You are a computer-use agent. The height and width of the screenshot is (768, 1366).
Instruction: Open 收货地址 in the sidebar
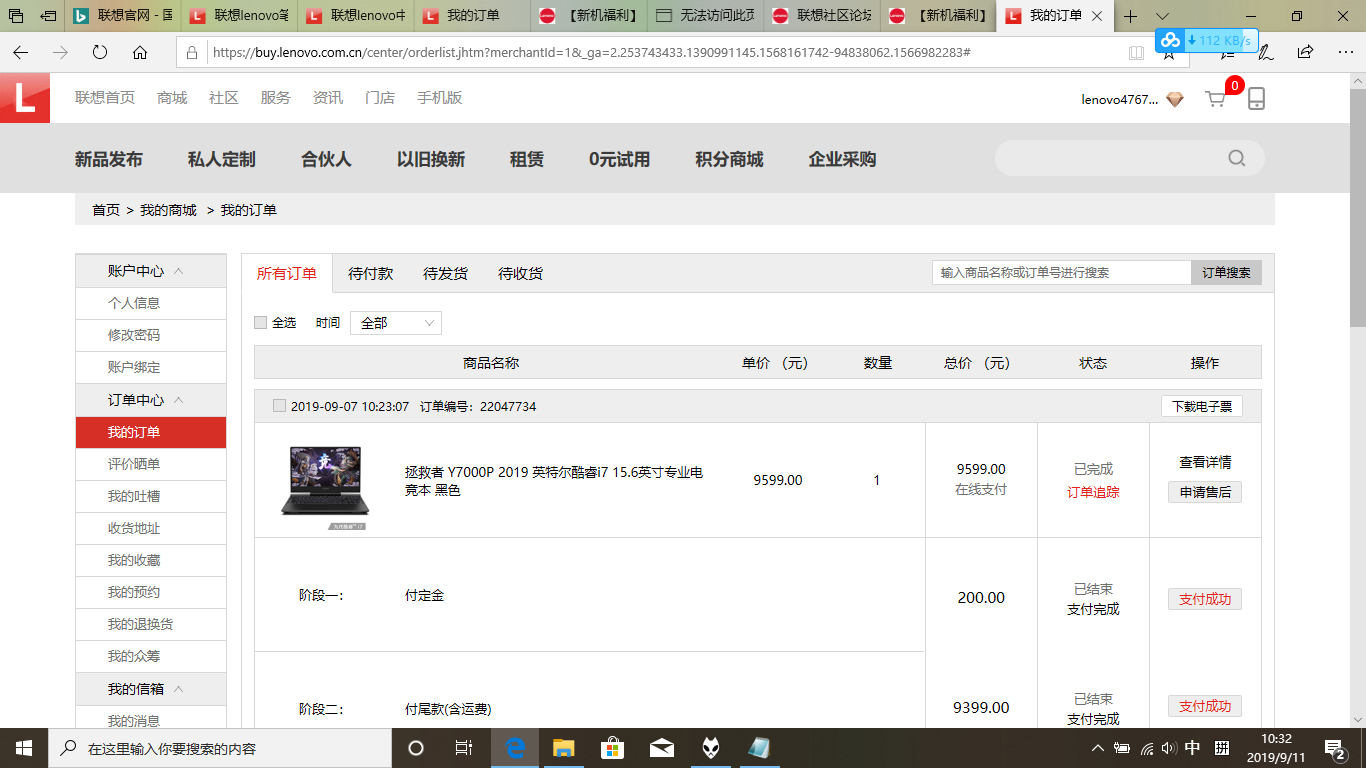134,528
